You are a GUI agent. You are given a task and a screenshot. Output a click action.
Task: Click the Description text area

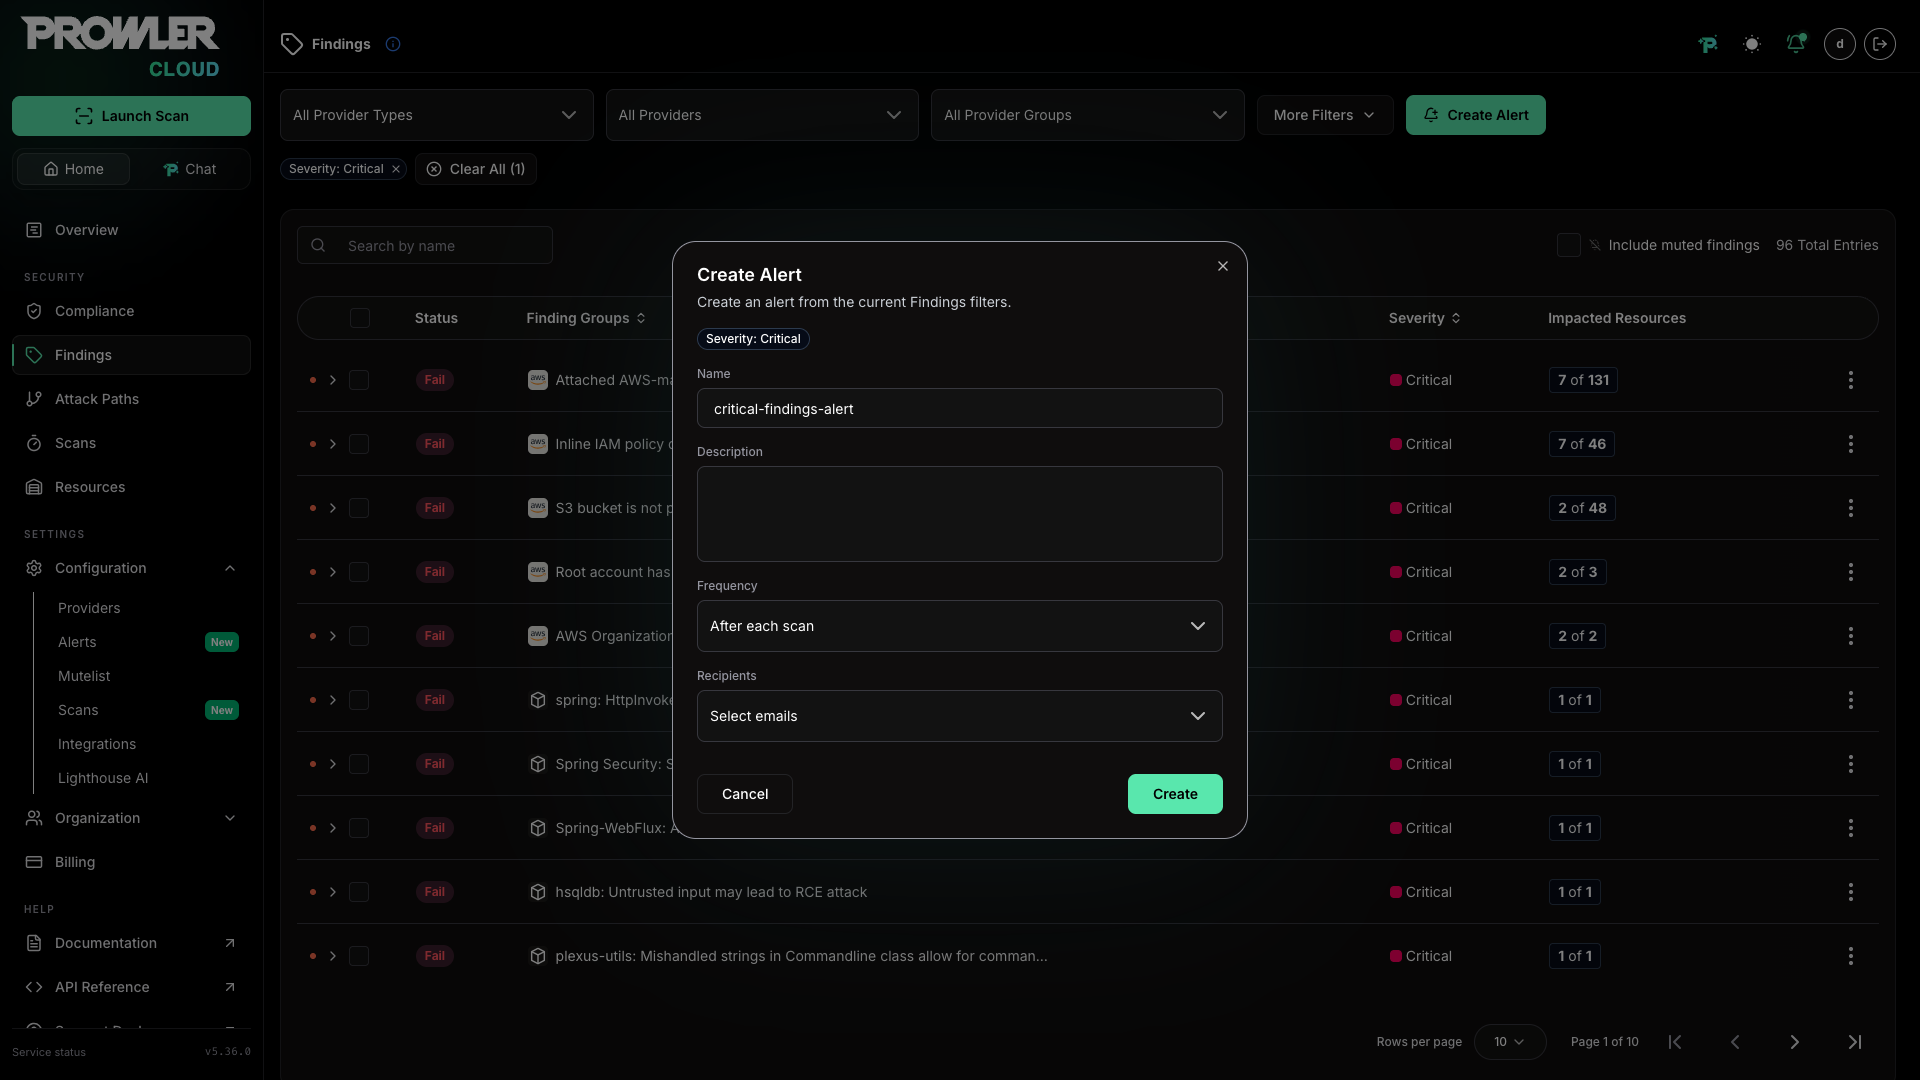[959, 514]
